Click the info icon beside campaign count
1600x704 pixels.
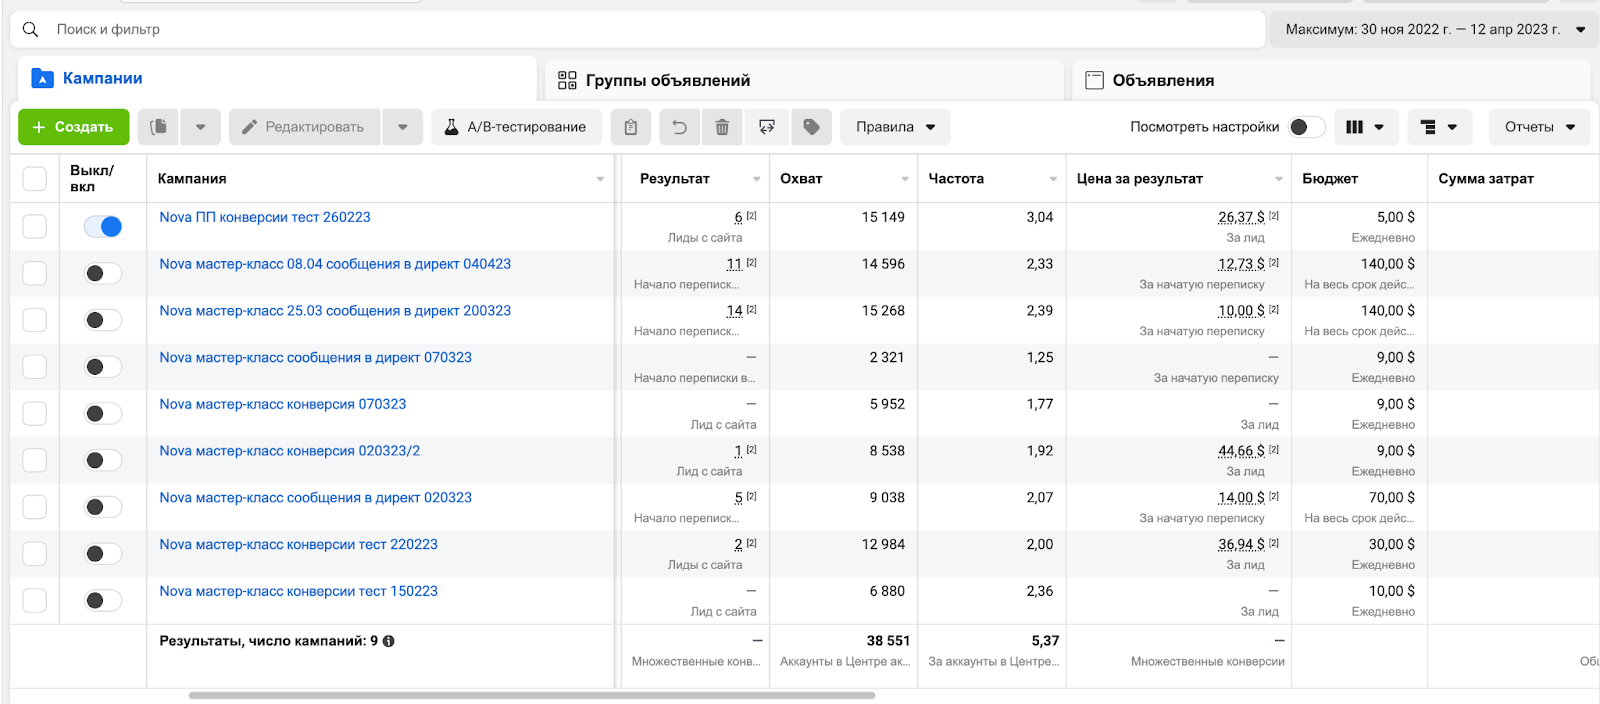point(389,641)
